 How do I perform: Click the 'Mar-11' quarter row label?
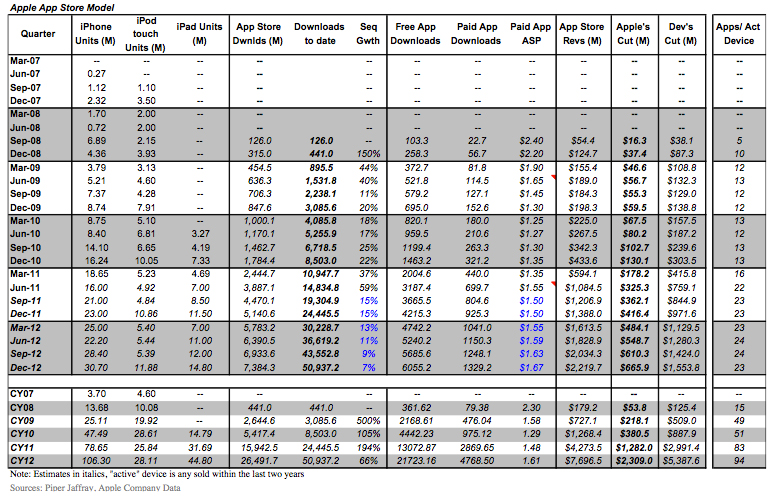pyautogui.click(x=25, y=274)
